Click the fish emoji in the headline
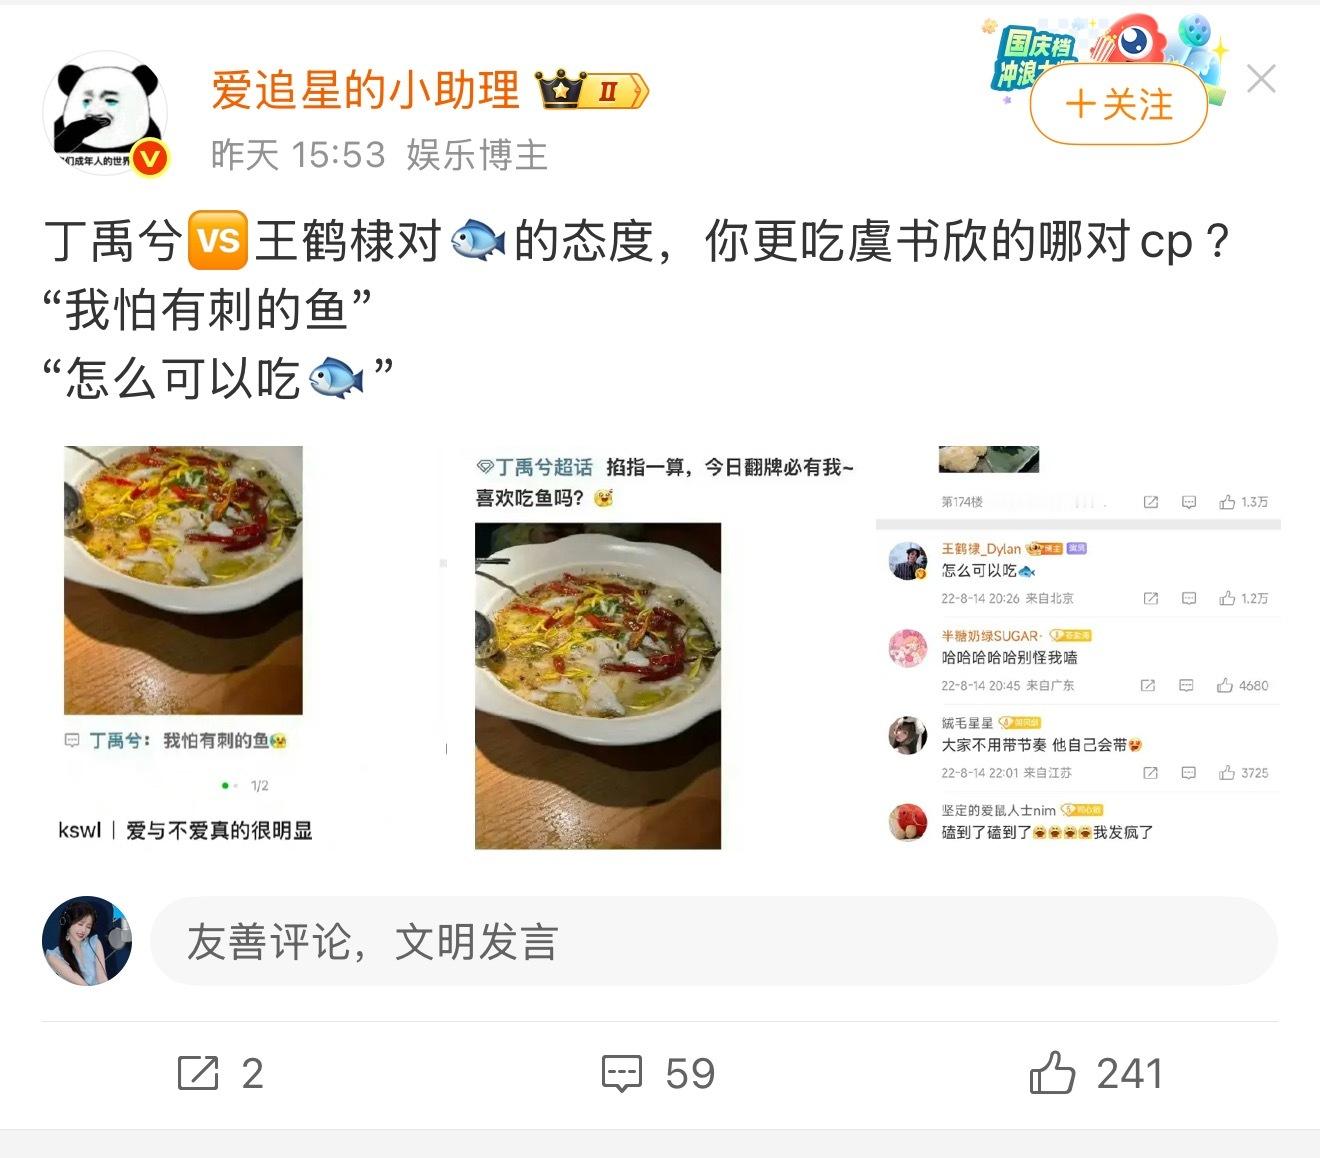This screenshot has height=1158, width=1320. (478, 241)
